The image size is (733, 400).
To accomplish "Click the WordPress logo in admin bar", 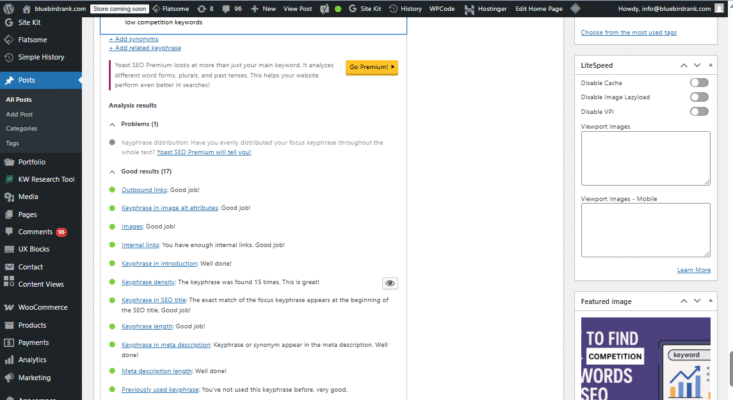I will click(9, 8).
